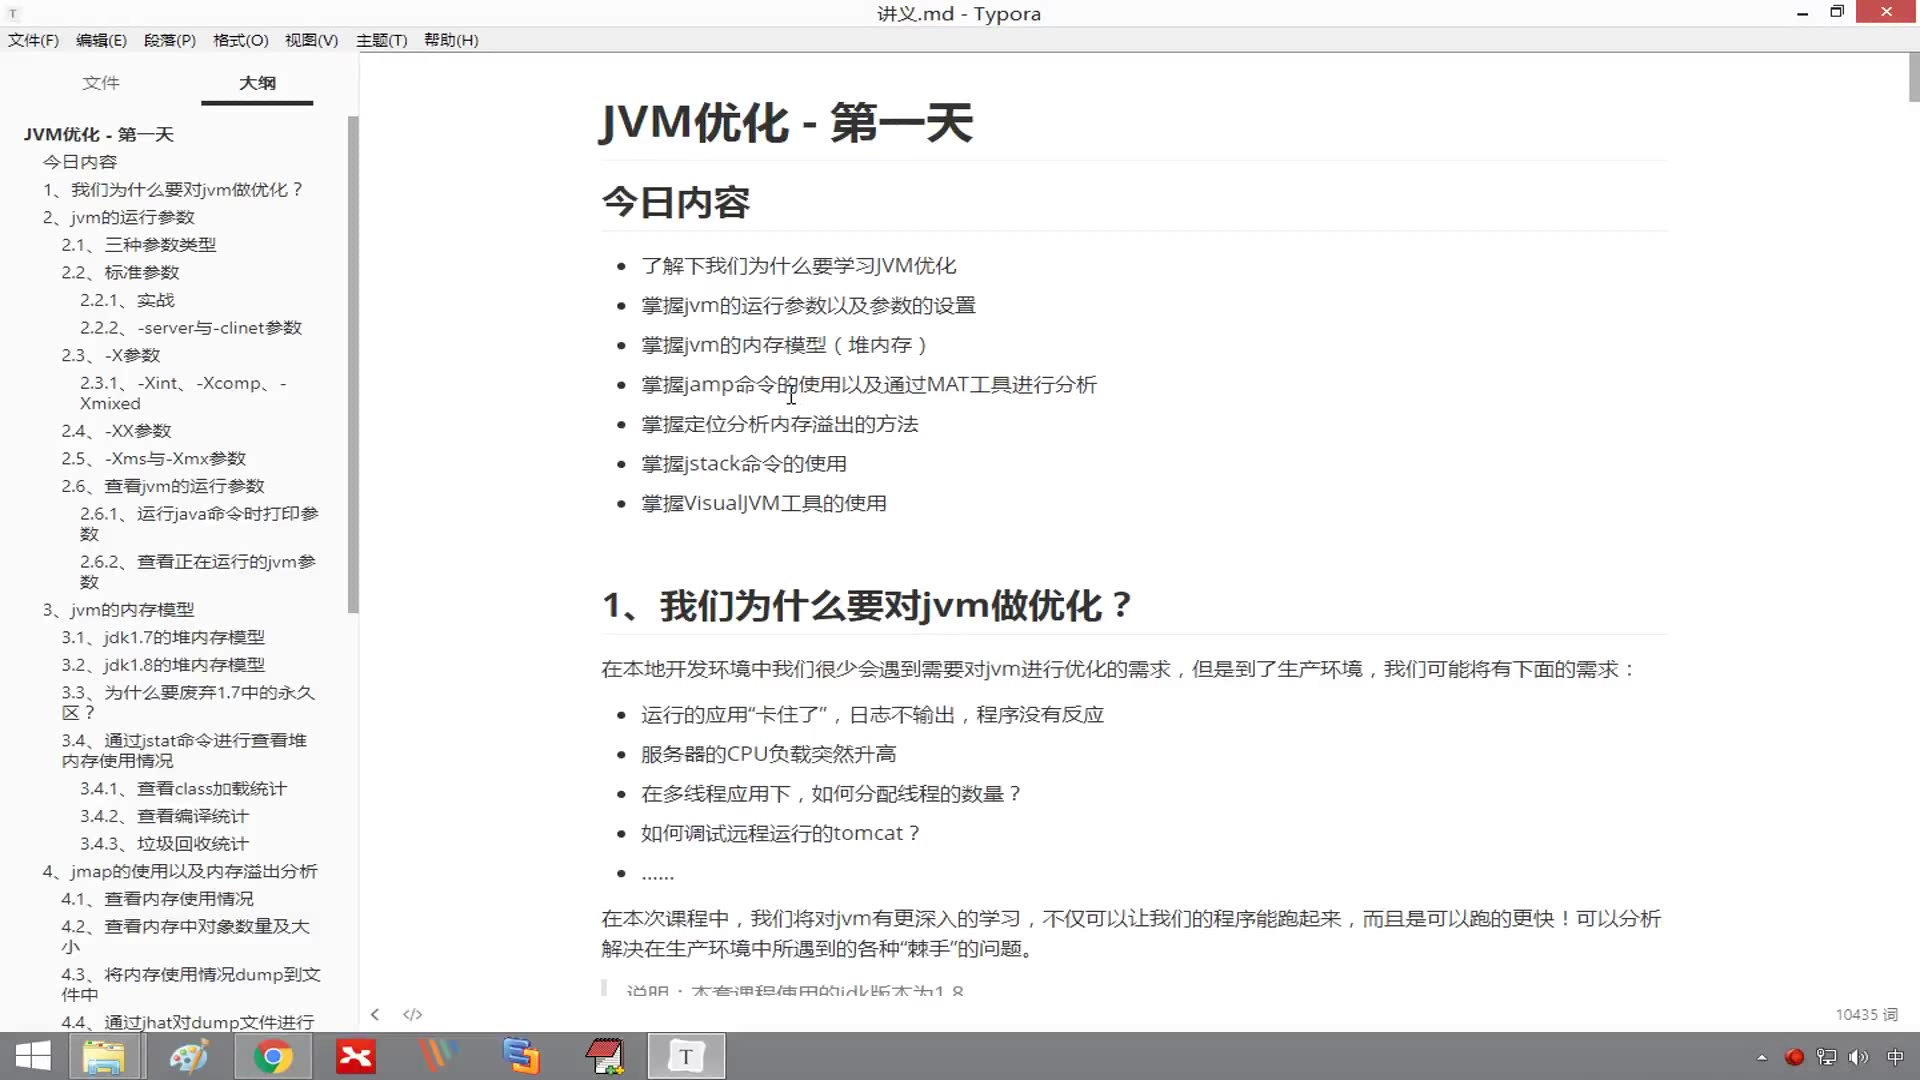Go to outline 2.6、查看jvm的运行参数
This screenshot has width=1920, height=1080.
[163, 486]
